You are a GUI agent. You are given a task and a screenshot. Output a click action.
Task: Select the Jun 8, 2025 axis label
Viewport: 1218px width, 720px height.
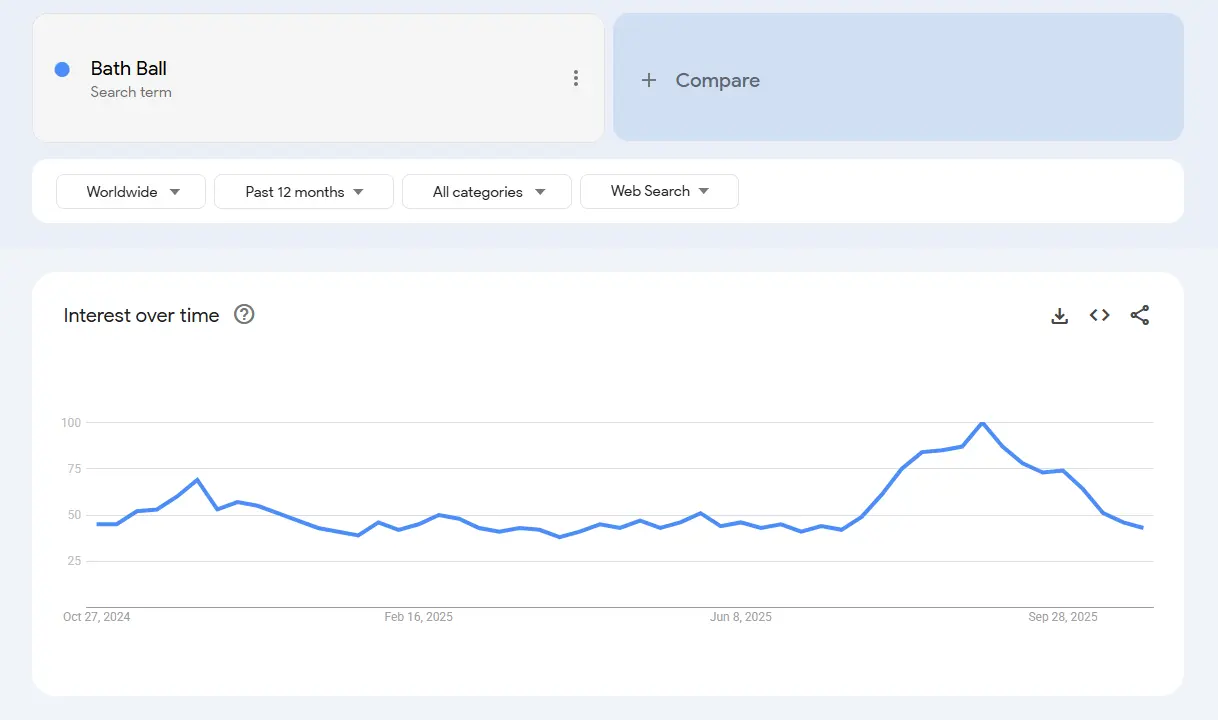click(x=740, y=617)
